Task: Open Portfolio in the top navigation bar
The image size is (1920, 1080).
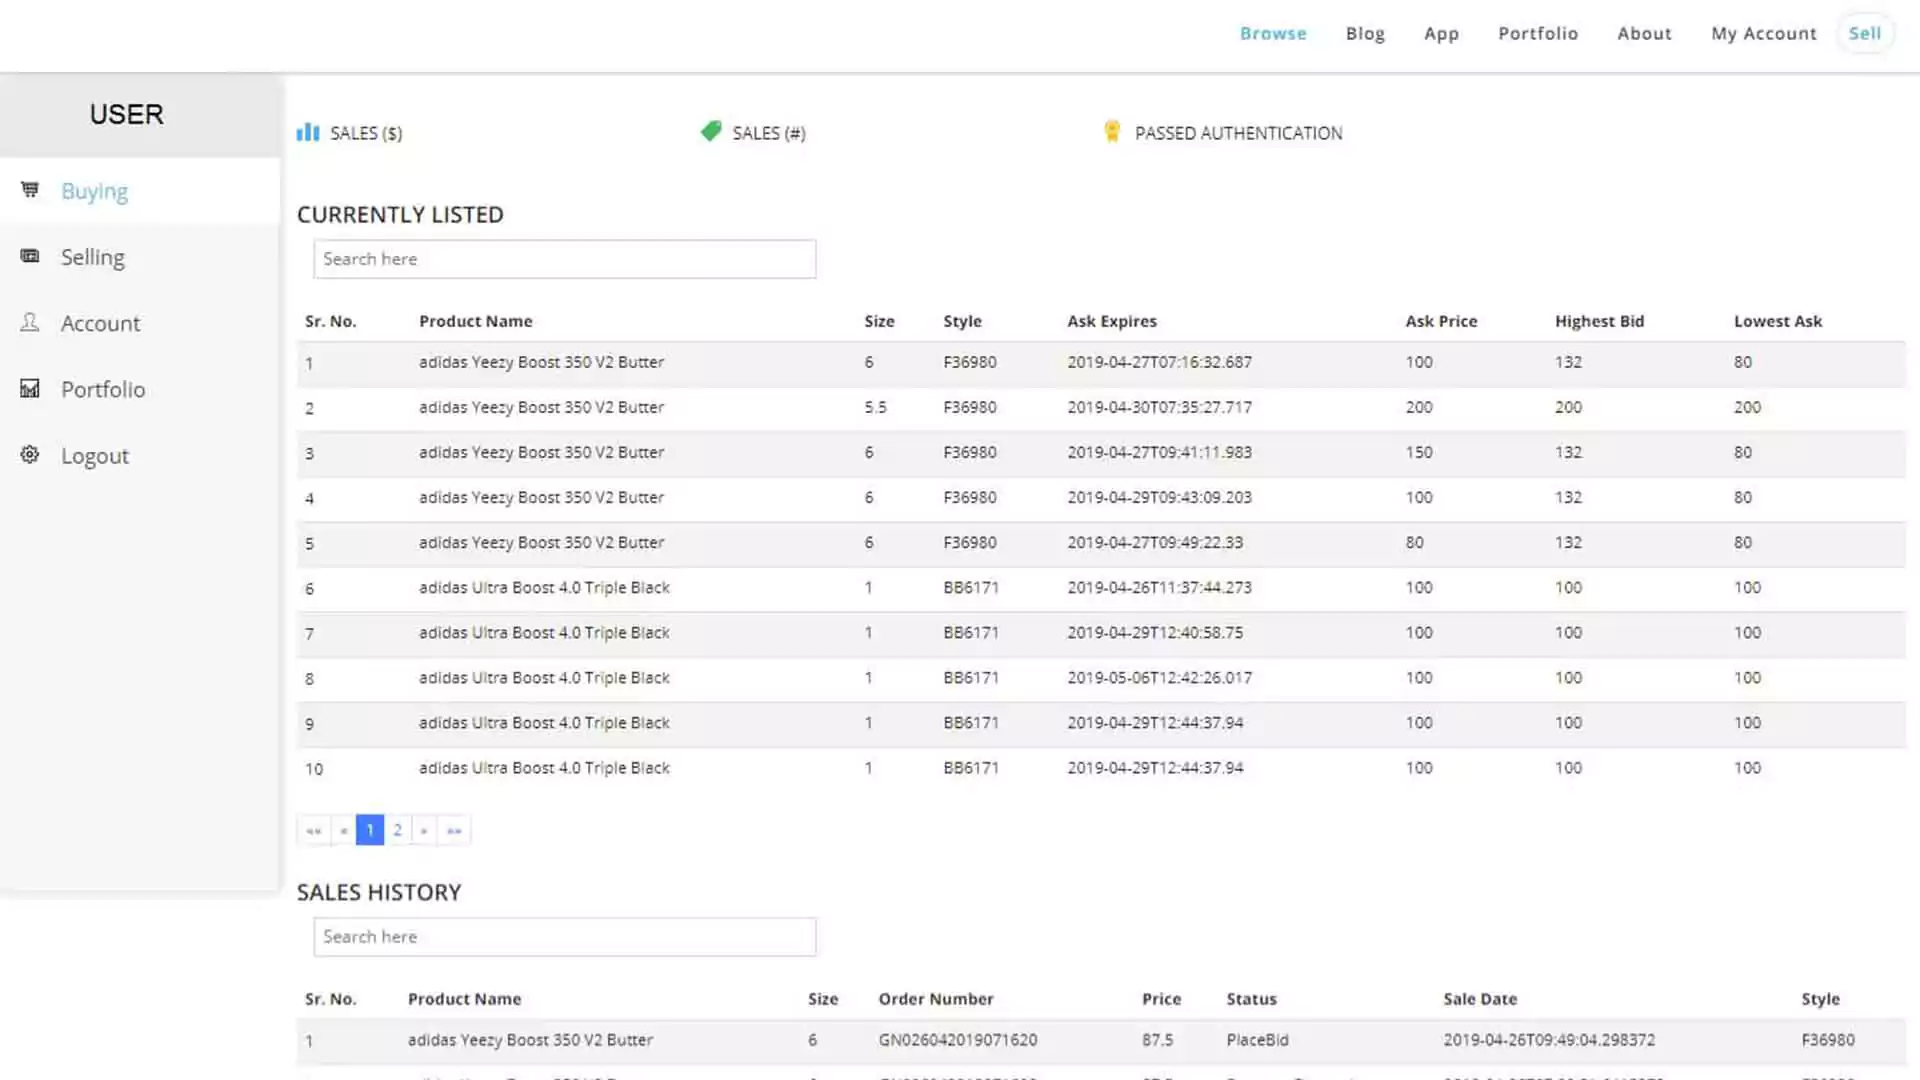Action: 1538,33
